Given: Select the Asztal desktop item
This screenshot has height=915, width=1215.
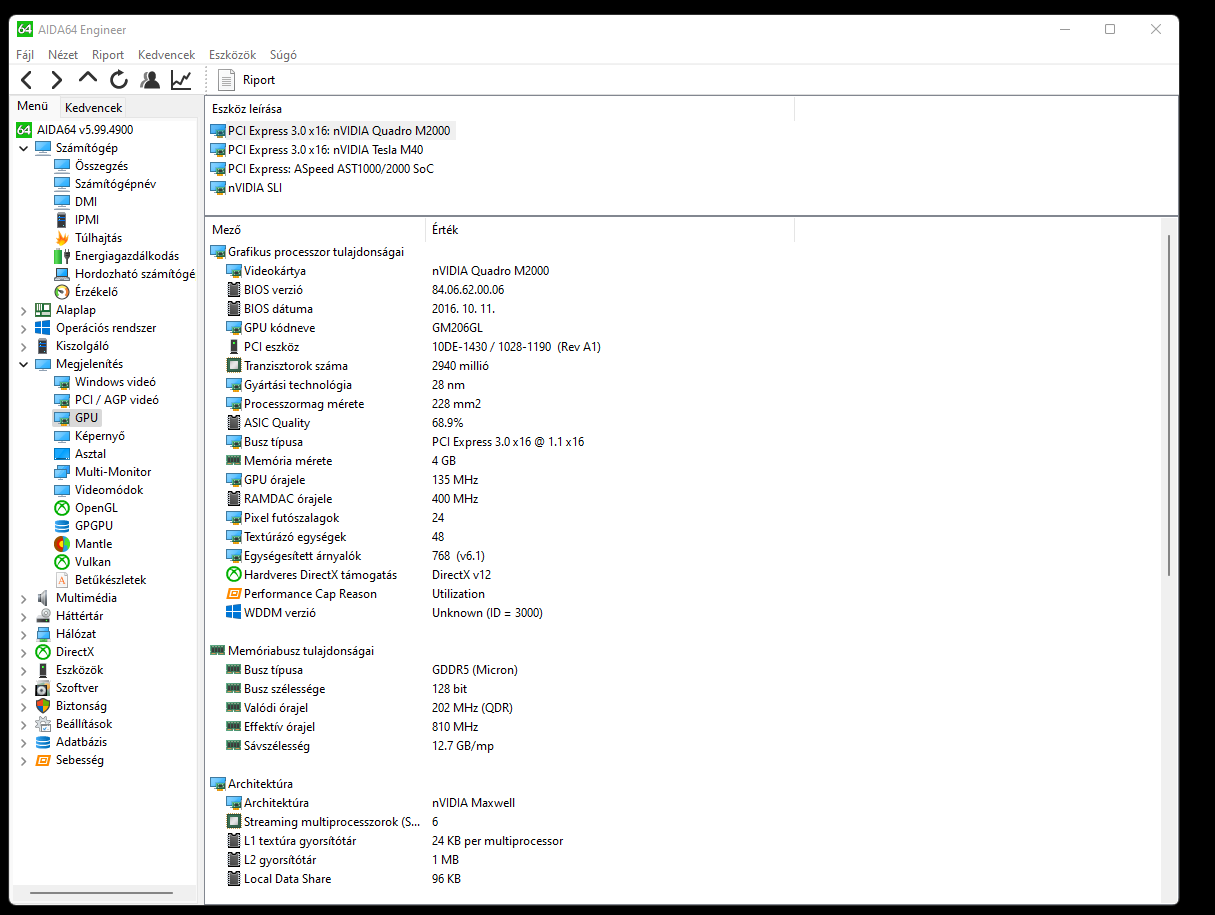Looking at the screenshot, I should [x=80, y=454].
